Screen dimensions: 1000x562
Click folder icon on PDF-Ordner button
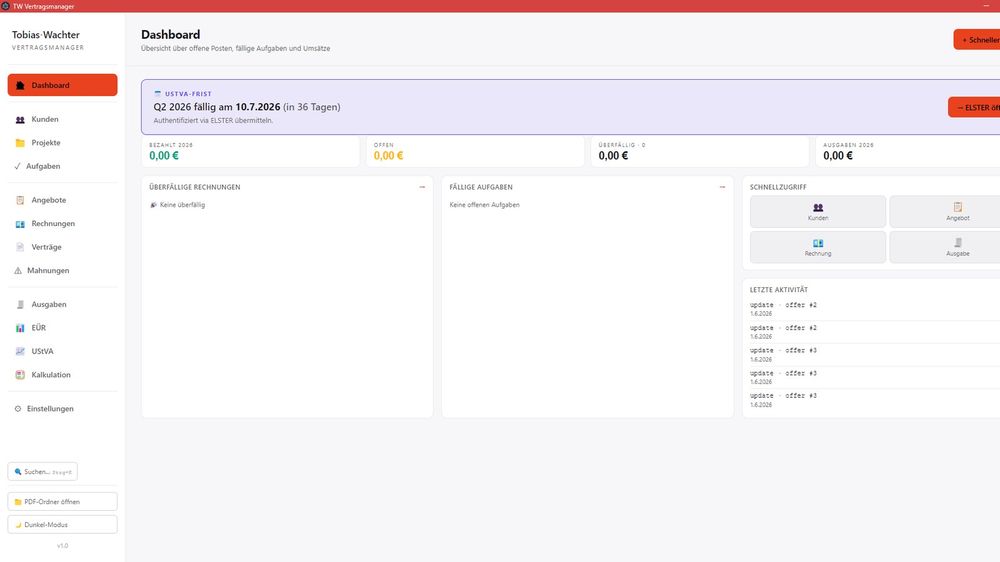(18, 502)
